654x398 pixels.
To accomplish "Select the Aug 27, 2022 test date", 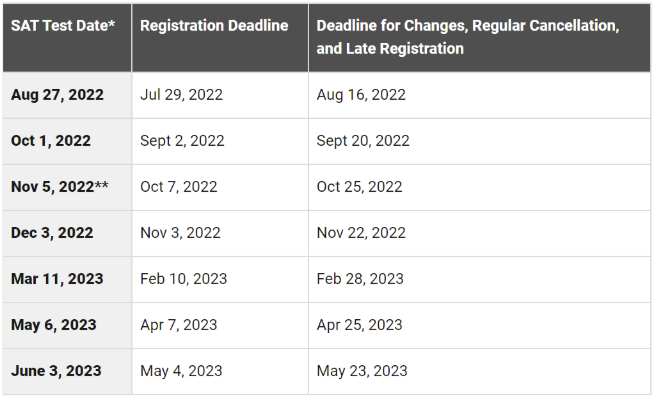I will [x=57, y=95].
